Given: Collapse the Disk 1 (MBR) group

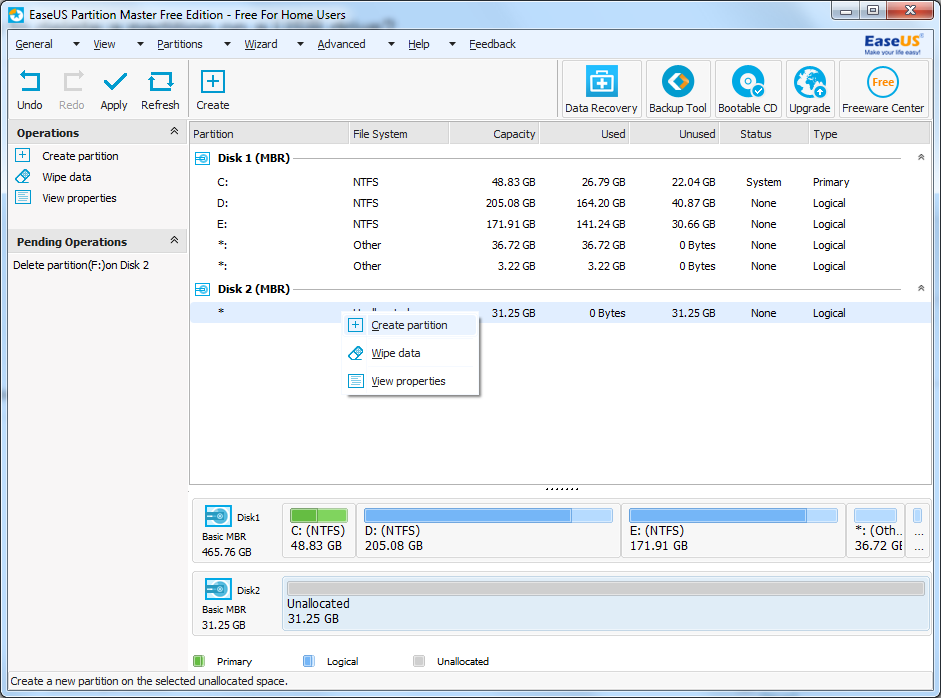Looking at the screenshot, I should [921, 157].
